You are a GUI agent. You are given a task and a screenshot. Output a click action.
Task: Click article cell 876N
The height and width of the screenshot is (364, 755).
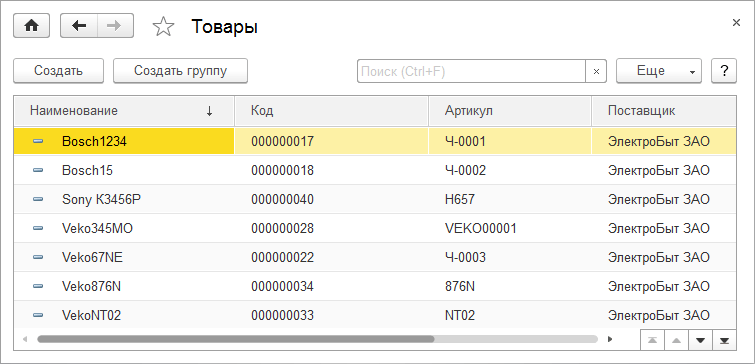(509, 286)
